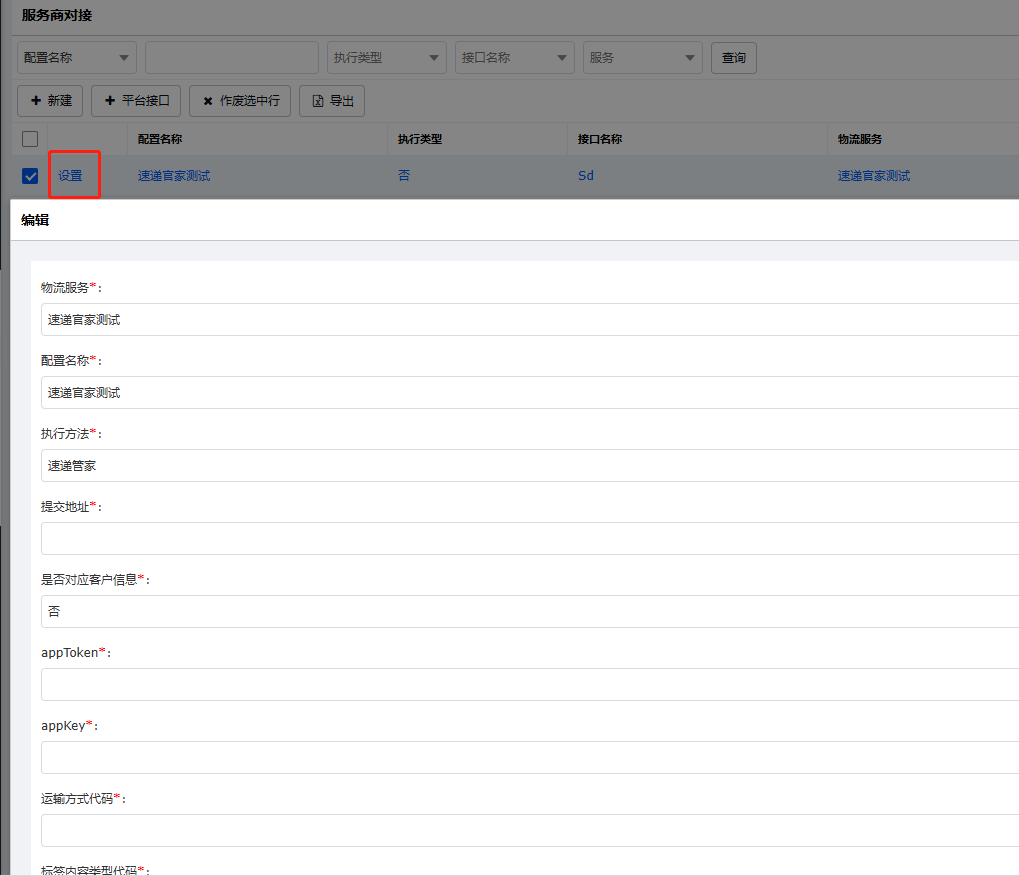Click the 否 value in 执行类型 column
Image resolution: width=1019 pixels, height=876 pixels.
(404, 175)
